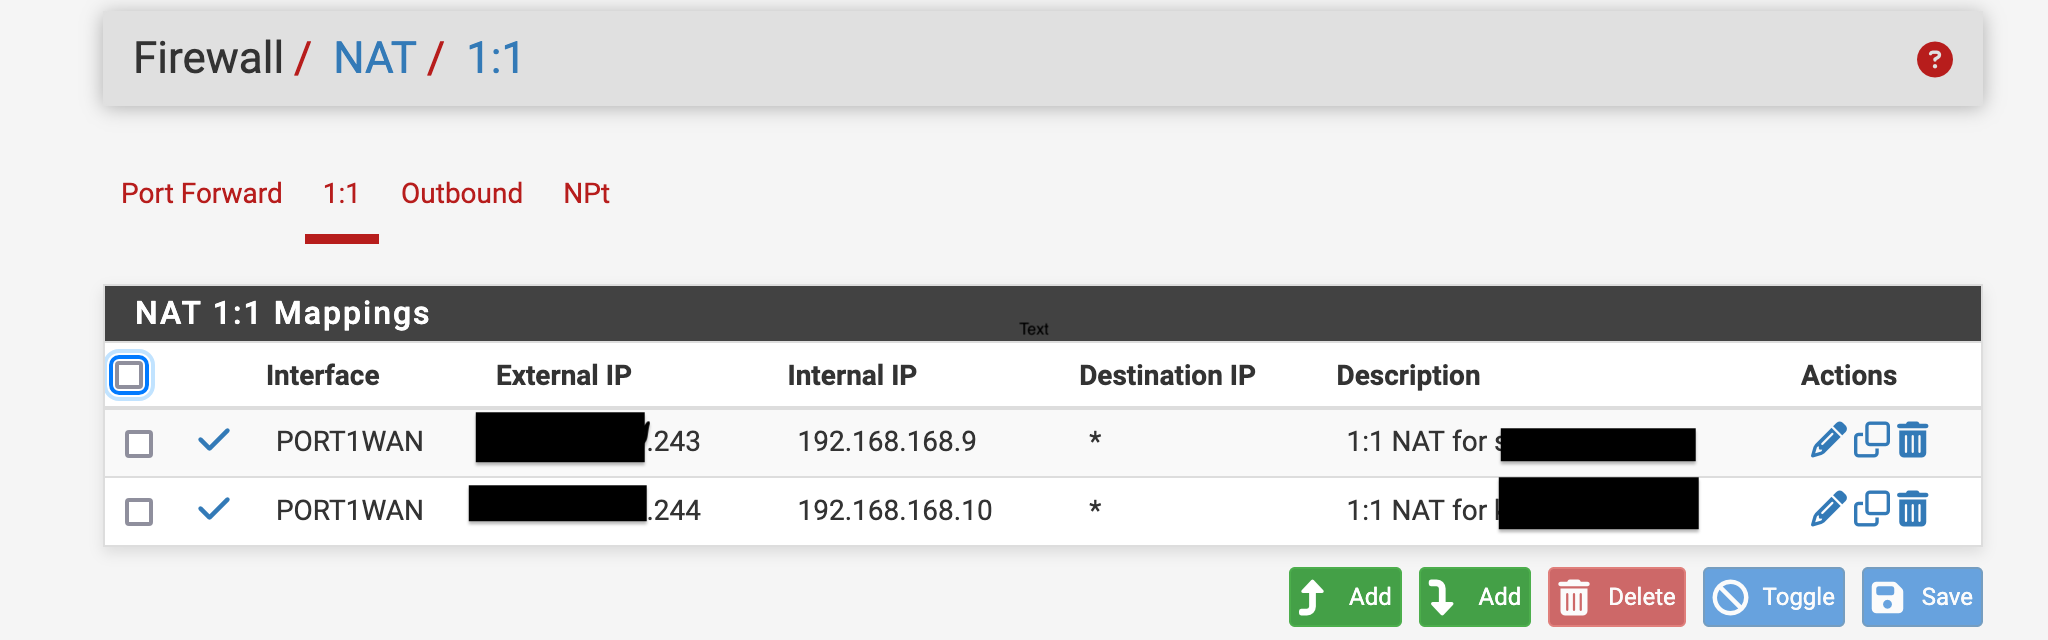2048x640 pixels.
Task: Duplicate the 192.168.168.10 mapping via copy icon
Action: (x=1871, y=509)
